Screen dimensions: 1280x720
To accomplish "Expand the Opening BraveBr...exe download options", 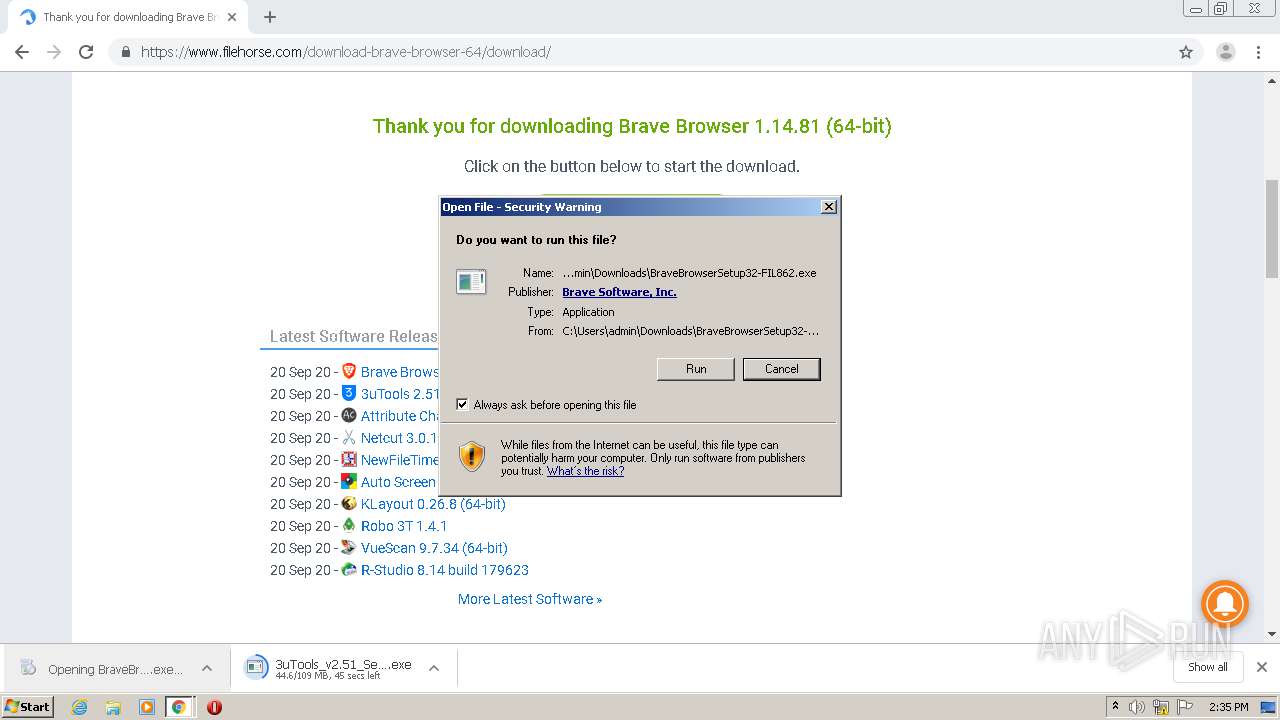I will (207, 668).
